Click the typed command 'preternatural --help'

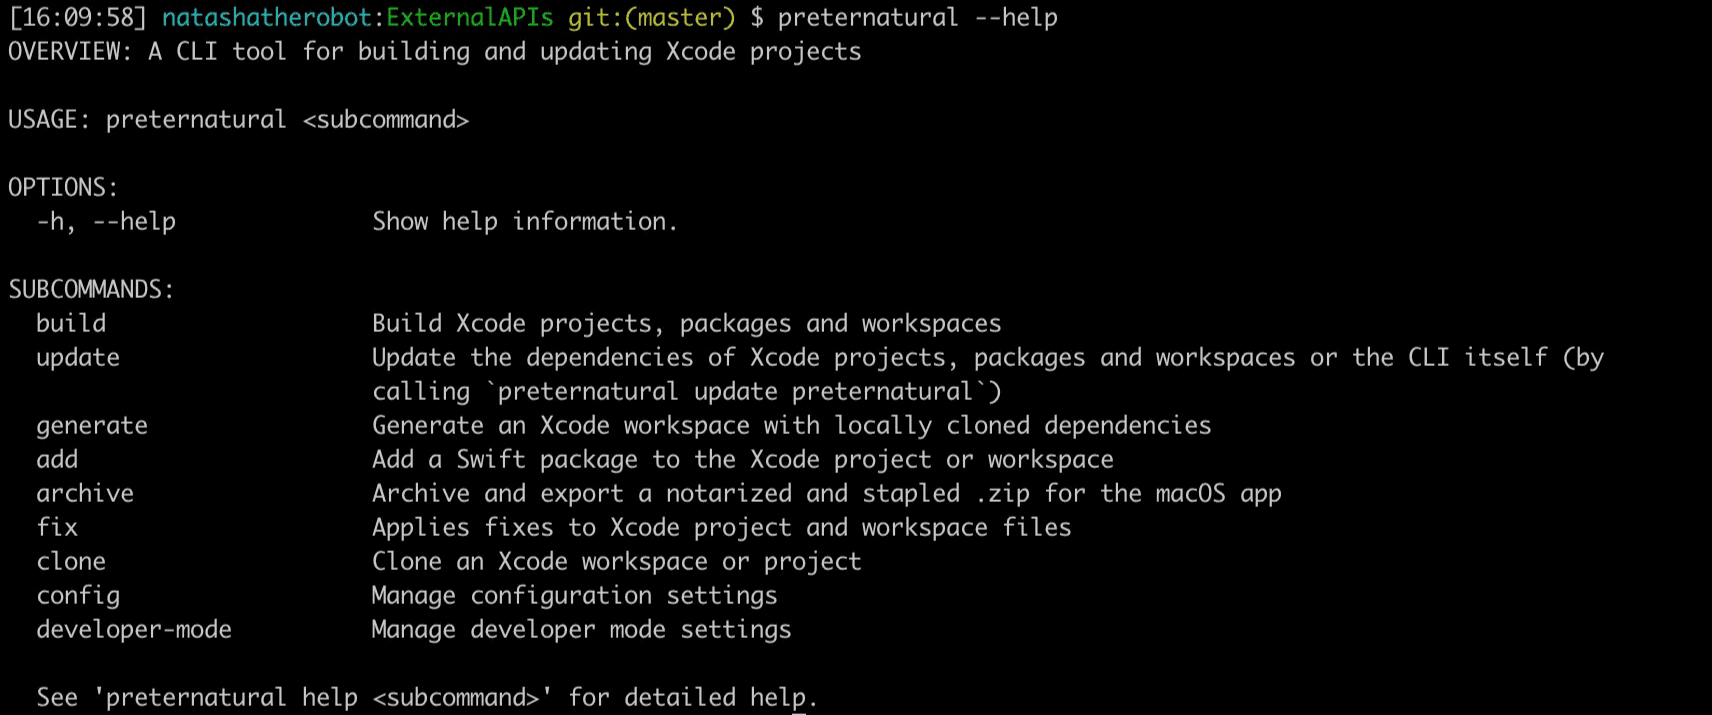pyautogui.click(x=918, y=18)
